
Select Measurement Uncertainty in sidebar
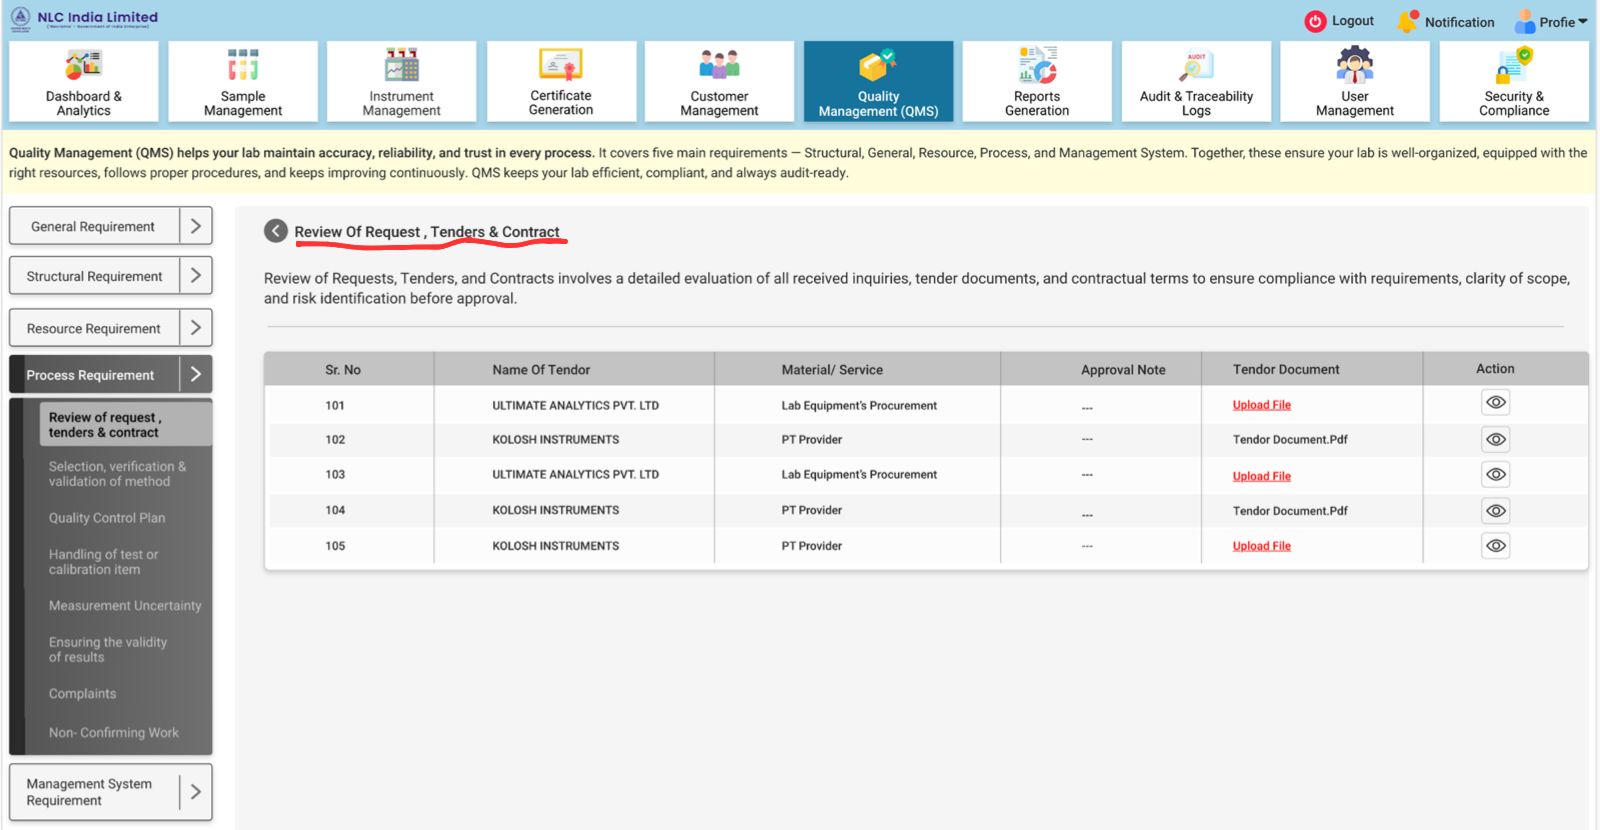tap(125, 606)
